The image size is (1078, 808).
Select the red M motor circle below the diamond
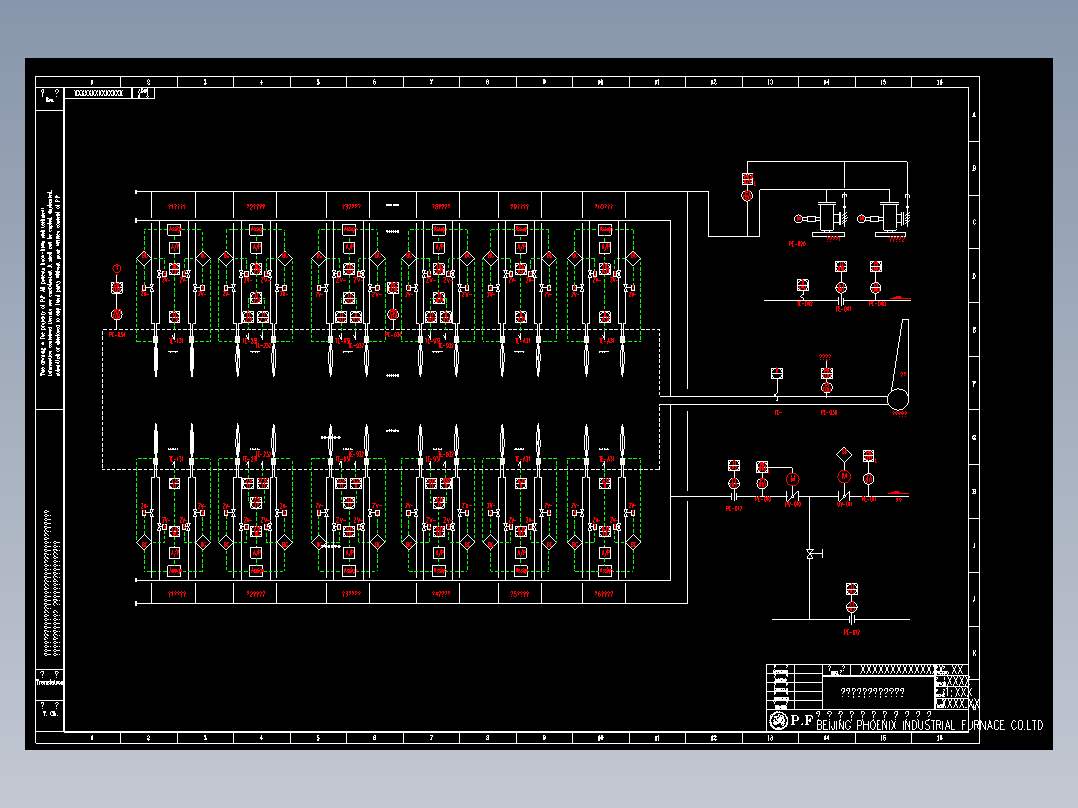pyautogui.click(x=844, y=477)
